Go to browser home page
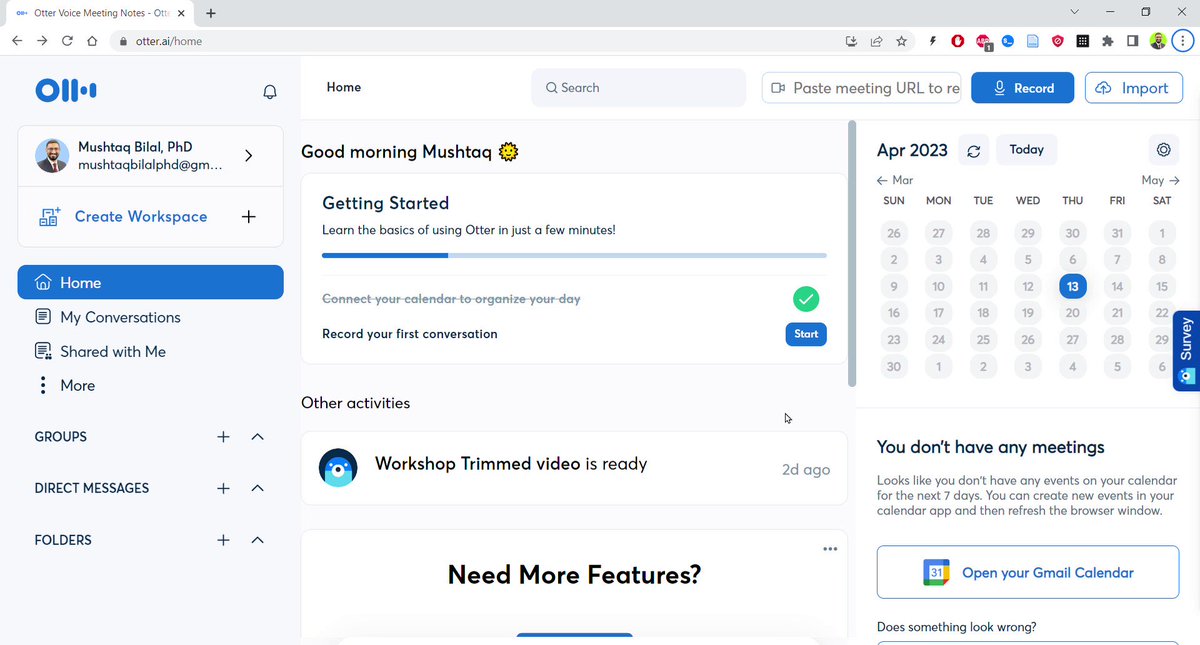1200x645 pixels. pyautogui.click(x=92, y=41)
